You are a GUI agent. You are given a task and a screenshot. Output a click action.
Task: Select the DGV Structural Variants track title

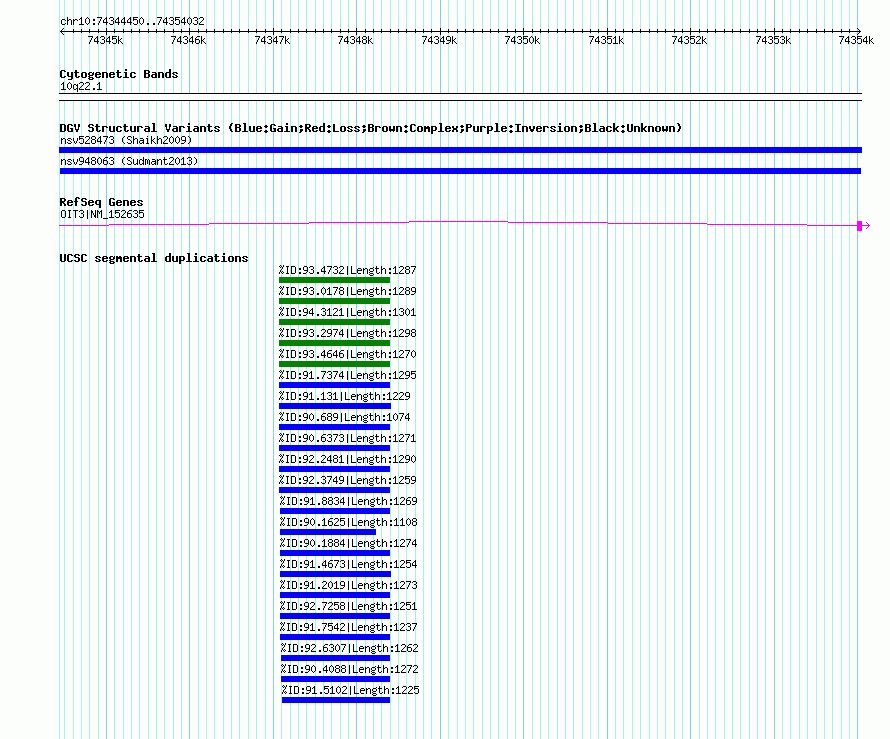[371, 128]
